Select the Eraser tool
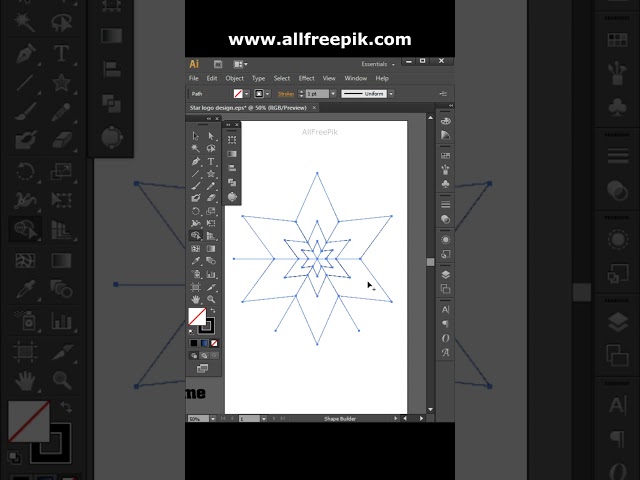Viewport: 640px width, 480px height. click(x=211, y=198)
